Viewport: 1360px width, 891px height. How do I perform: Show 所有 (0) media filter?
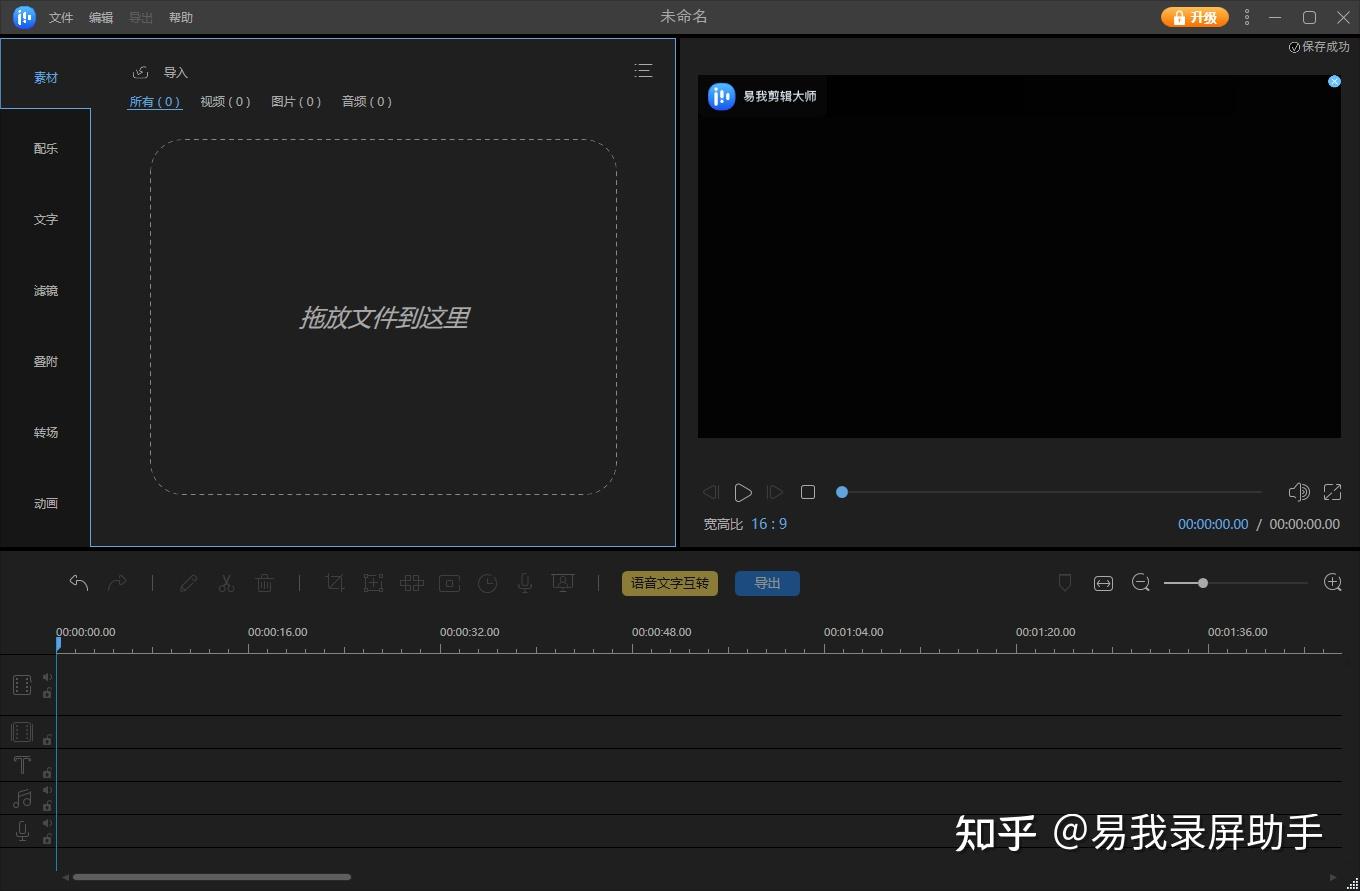155,101
